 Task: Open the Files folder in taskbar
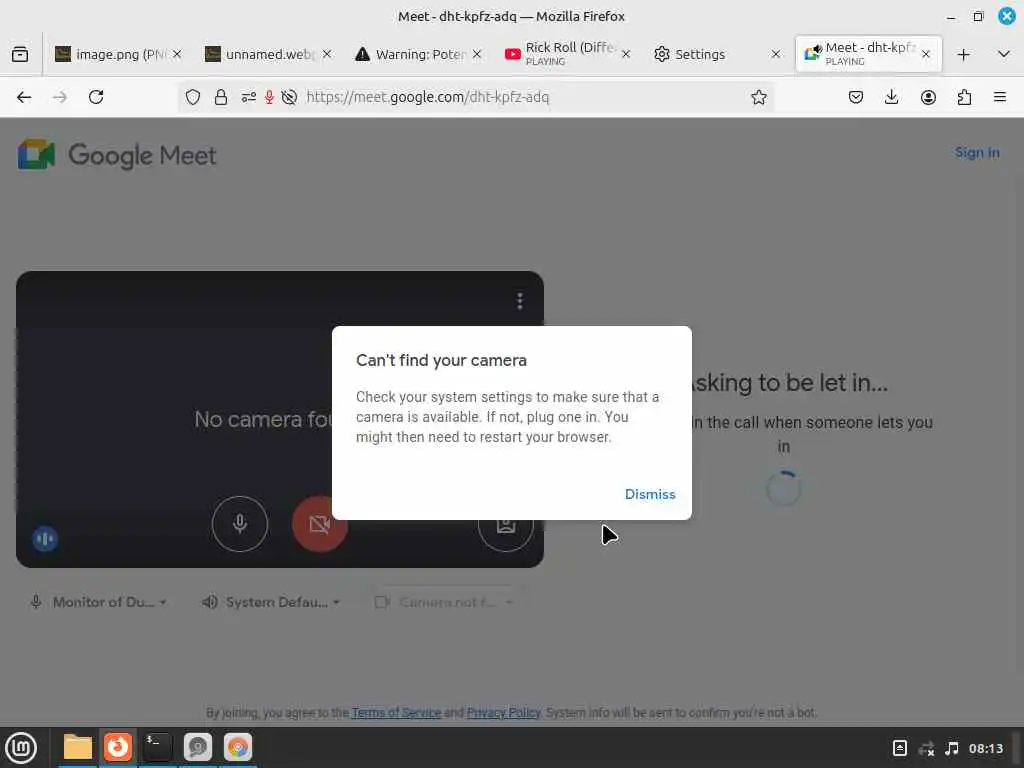[x=78, y=747]
